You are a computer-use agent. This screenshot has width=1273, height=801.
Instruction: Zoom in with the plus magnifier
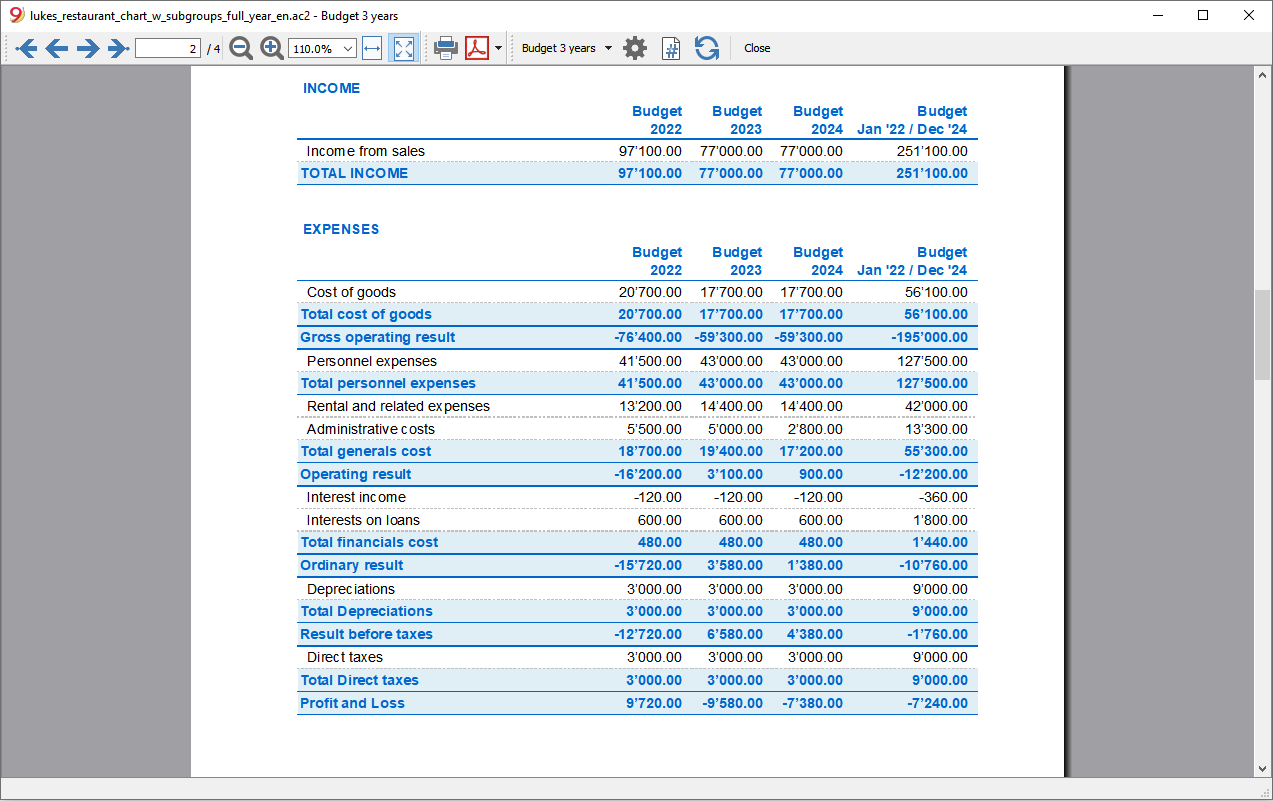(x=272, y=48)
